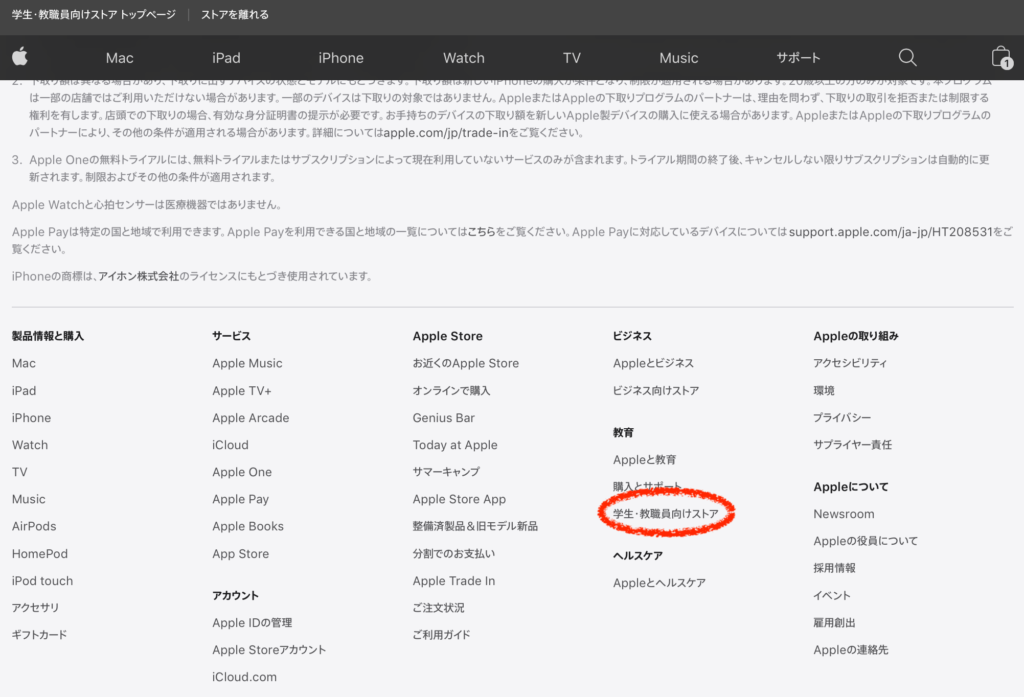
Task: Click the アイホン株式会社 link
Action: click(x=138, y=276)
